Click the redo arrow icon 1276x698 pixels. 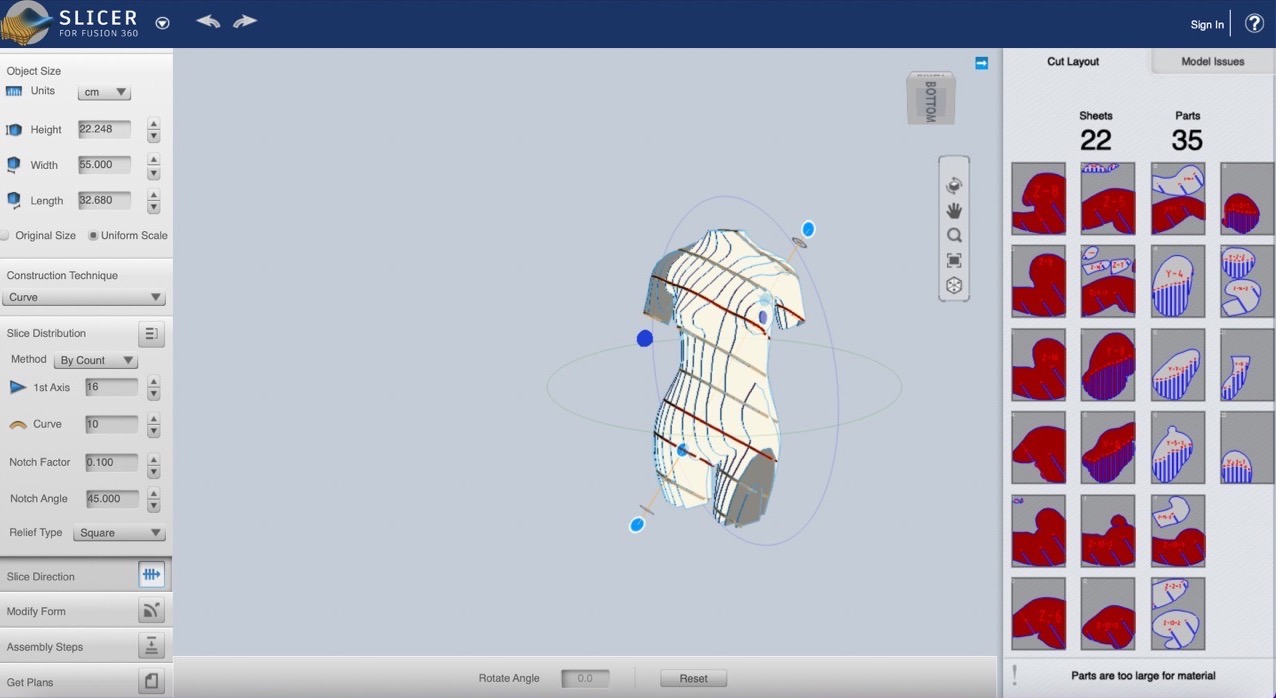pos(245,21)
